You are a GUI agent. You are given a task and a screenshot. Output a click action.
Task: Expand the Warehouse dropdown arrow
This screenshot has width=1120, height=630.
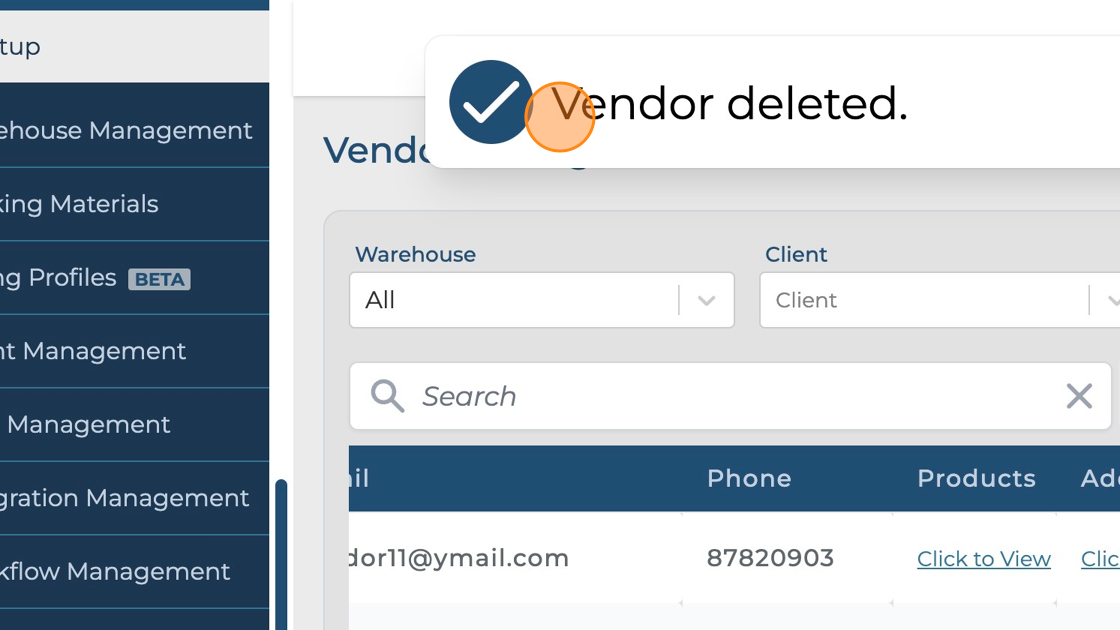pos(706,301)
